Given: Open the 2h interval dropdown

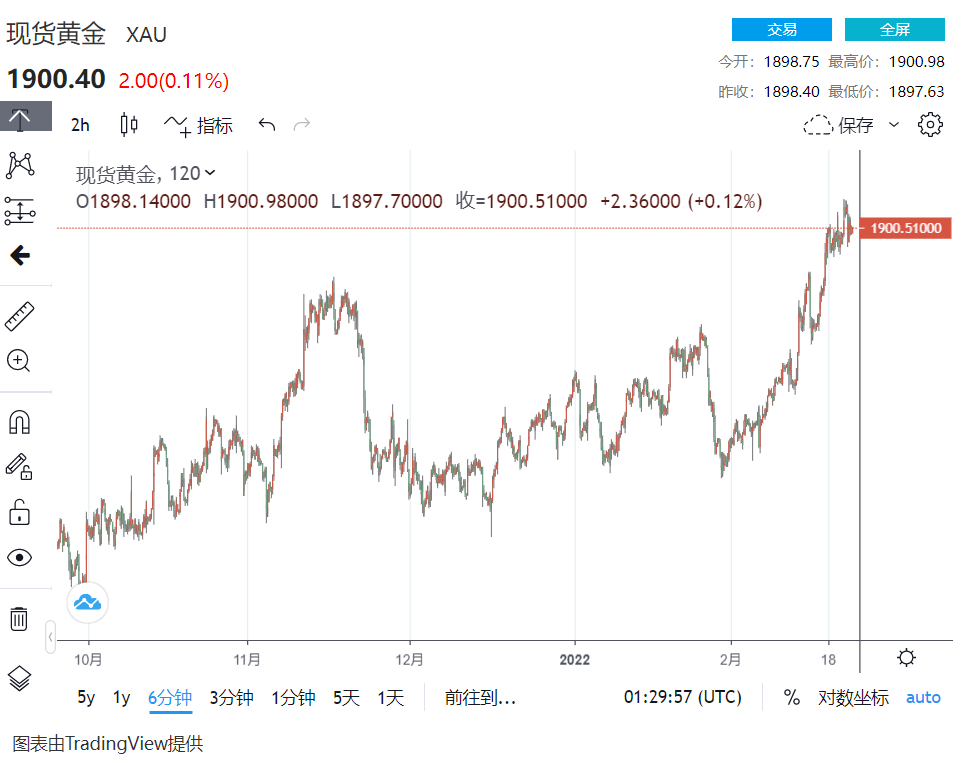Looking at the screenshot, I should (x=80, y=125).
